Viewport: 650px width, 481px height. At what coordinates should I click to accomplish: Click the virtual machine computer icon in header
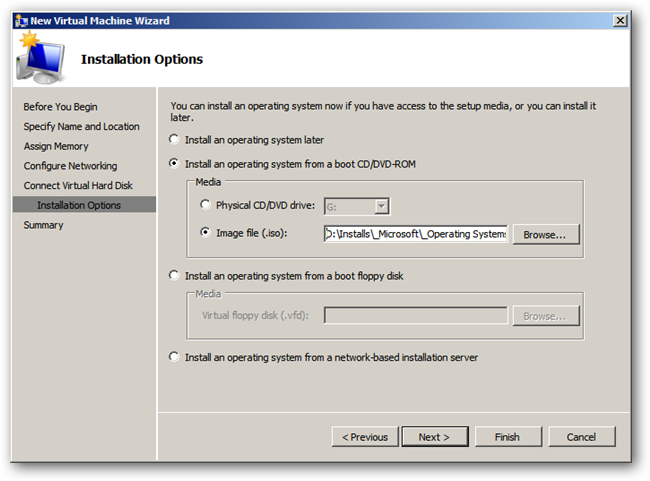pyautogui.click(x=41, y=58)
